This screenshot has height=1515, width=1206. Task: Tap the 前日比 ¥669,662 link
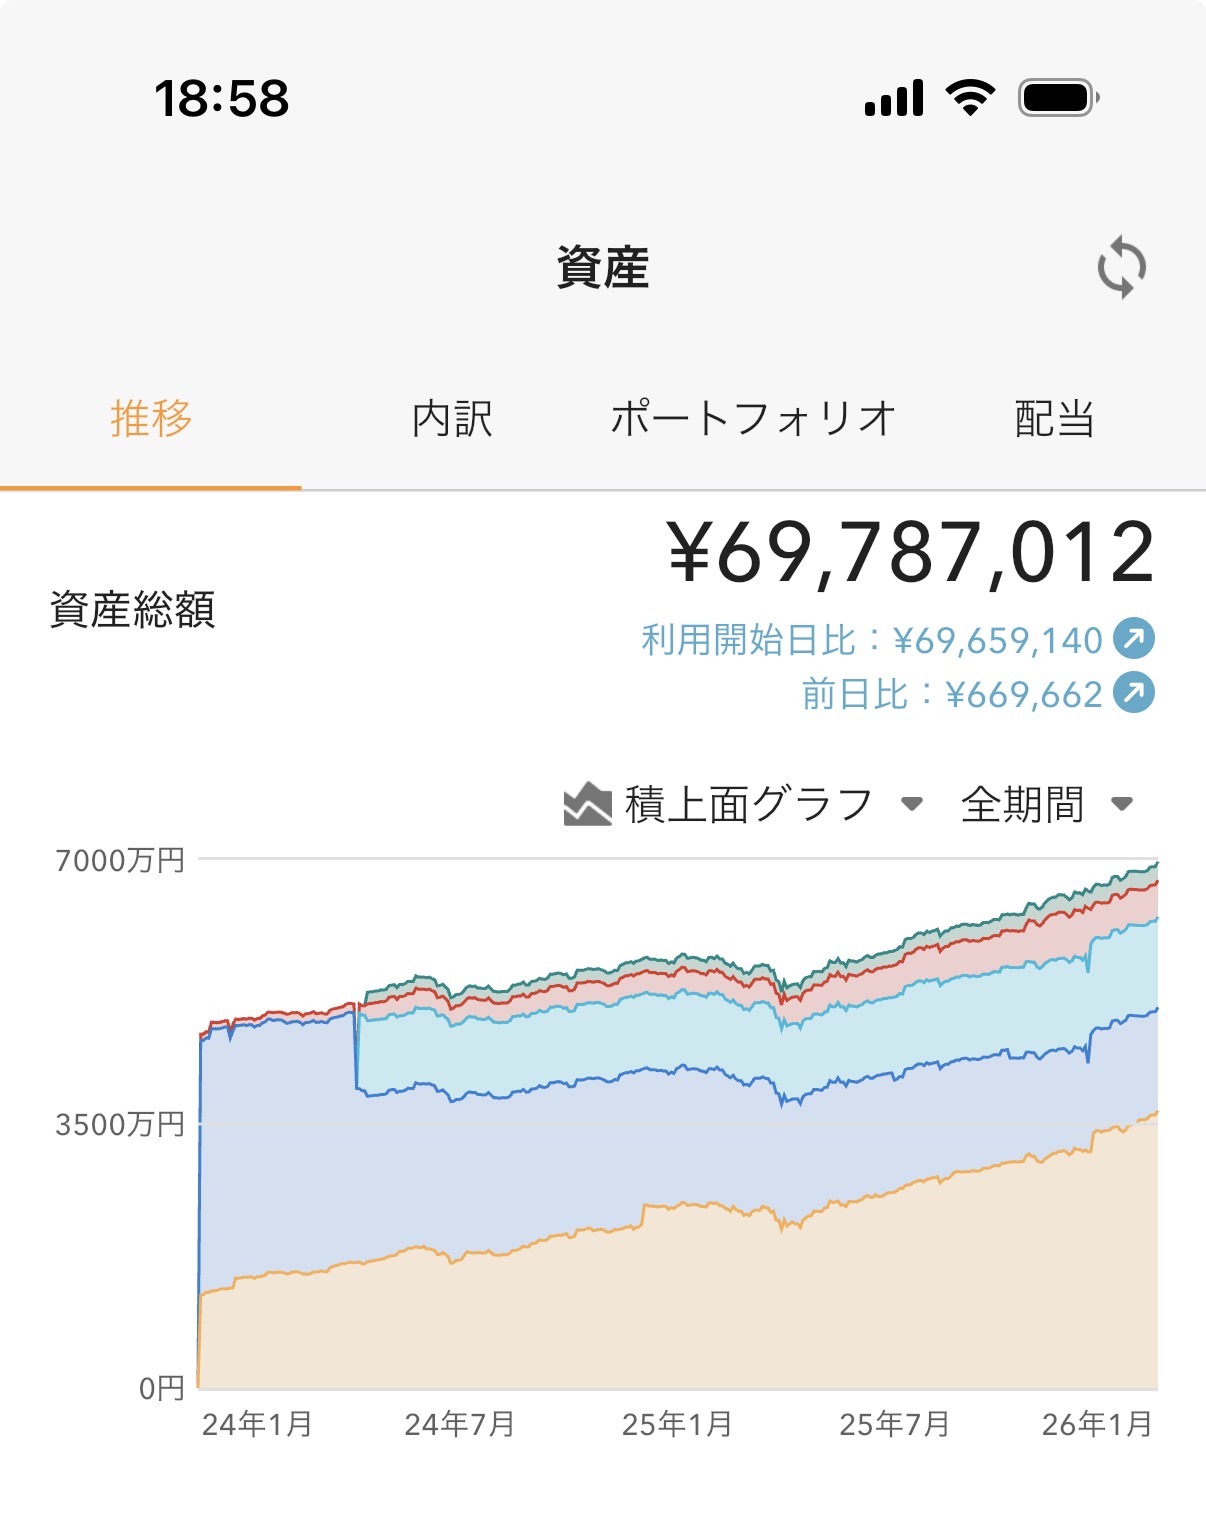point(951,694)
